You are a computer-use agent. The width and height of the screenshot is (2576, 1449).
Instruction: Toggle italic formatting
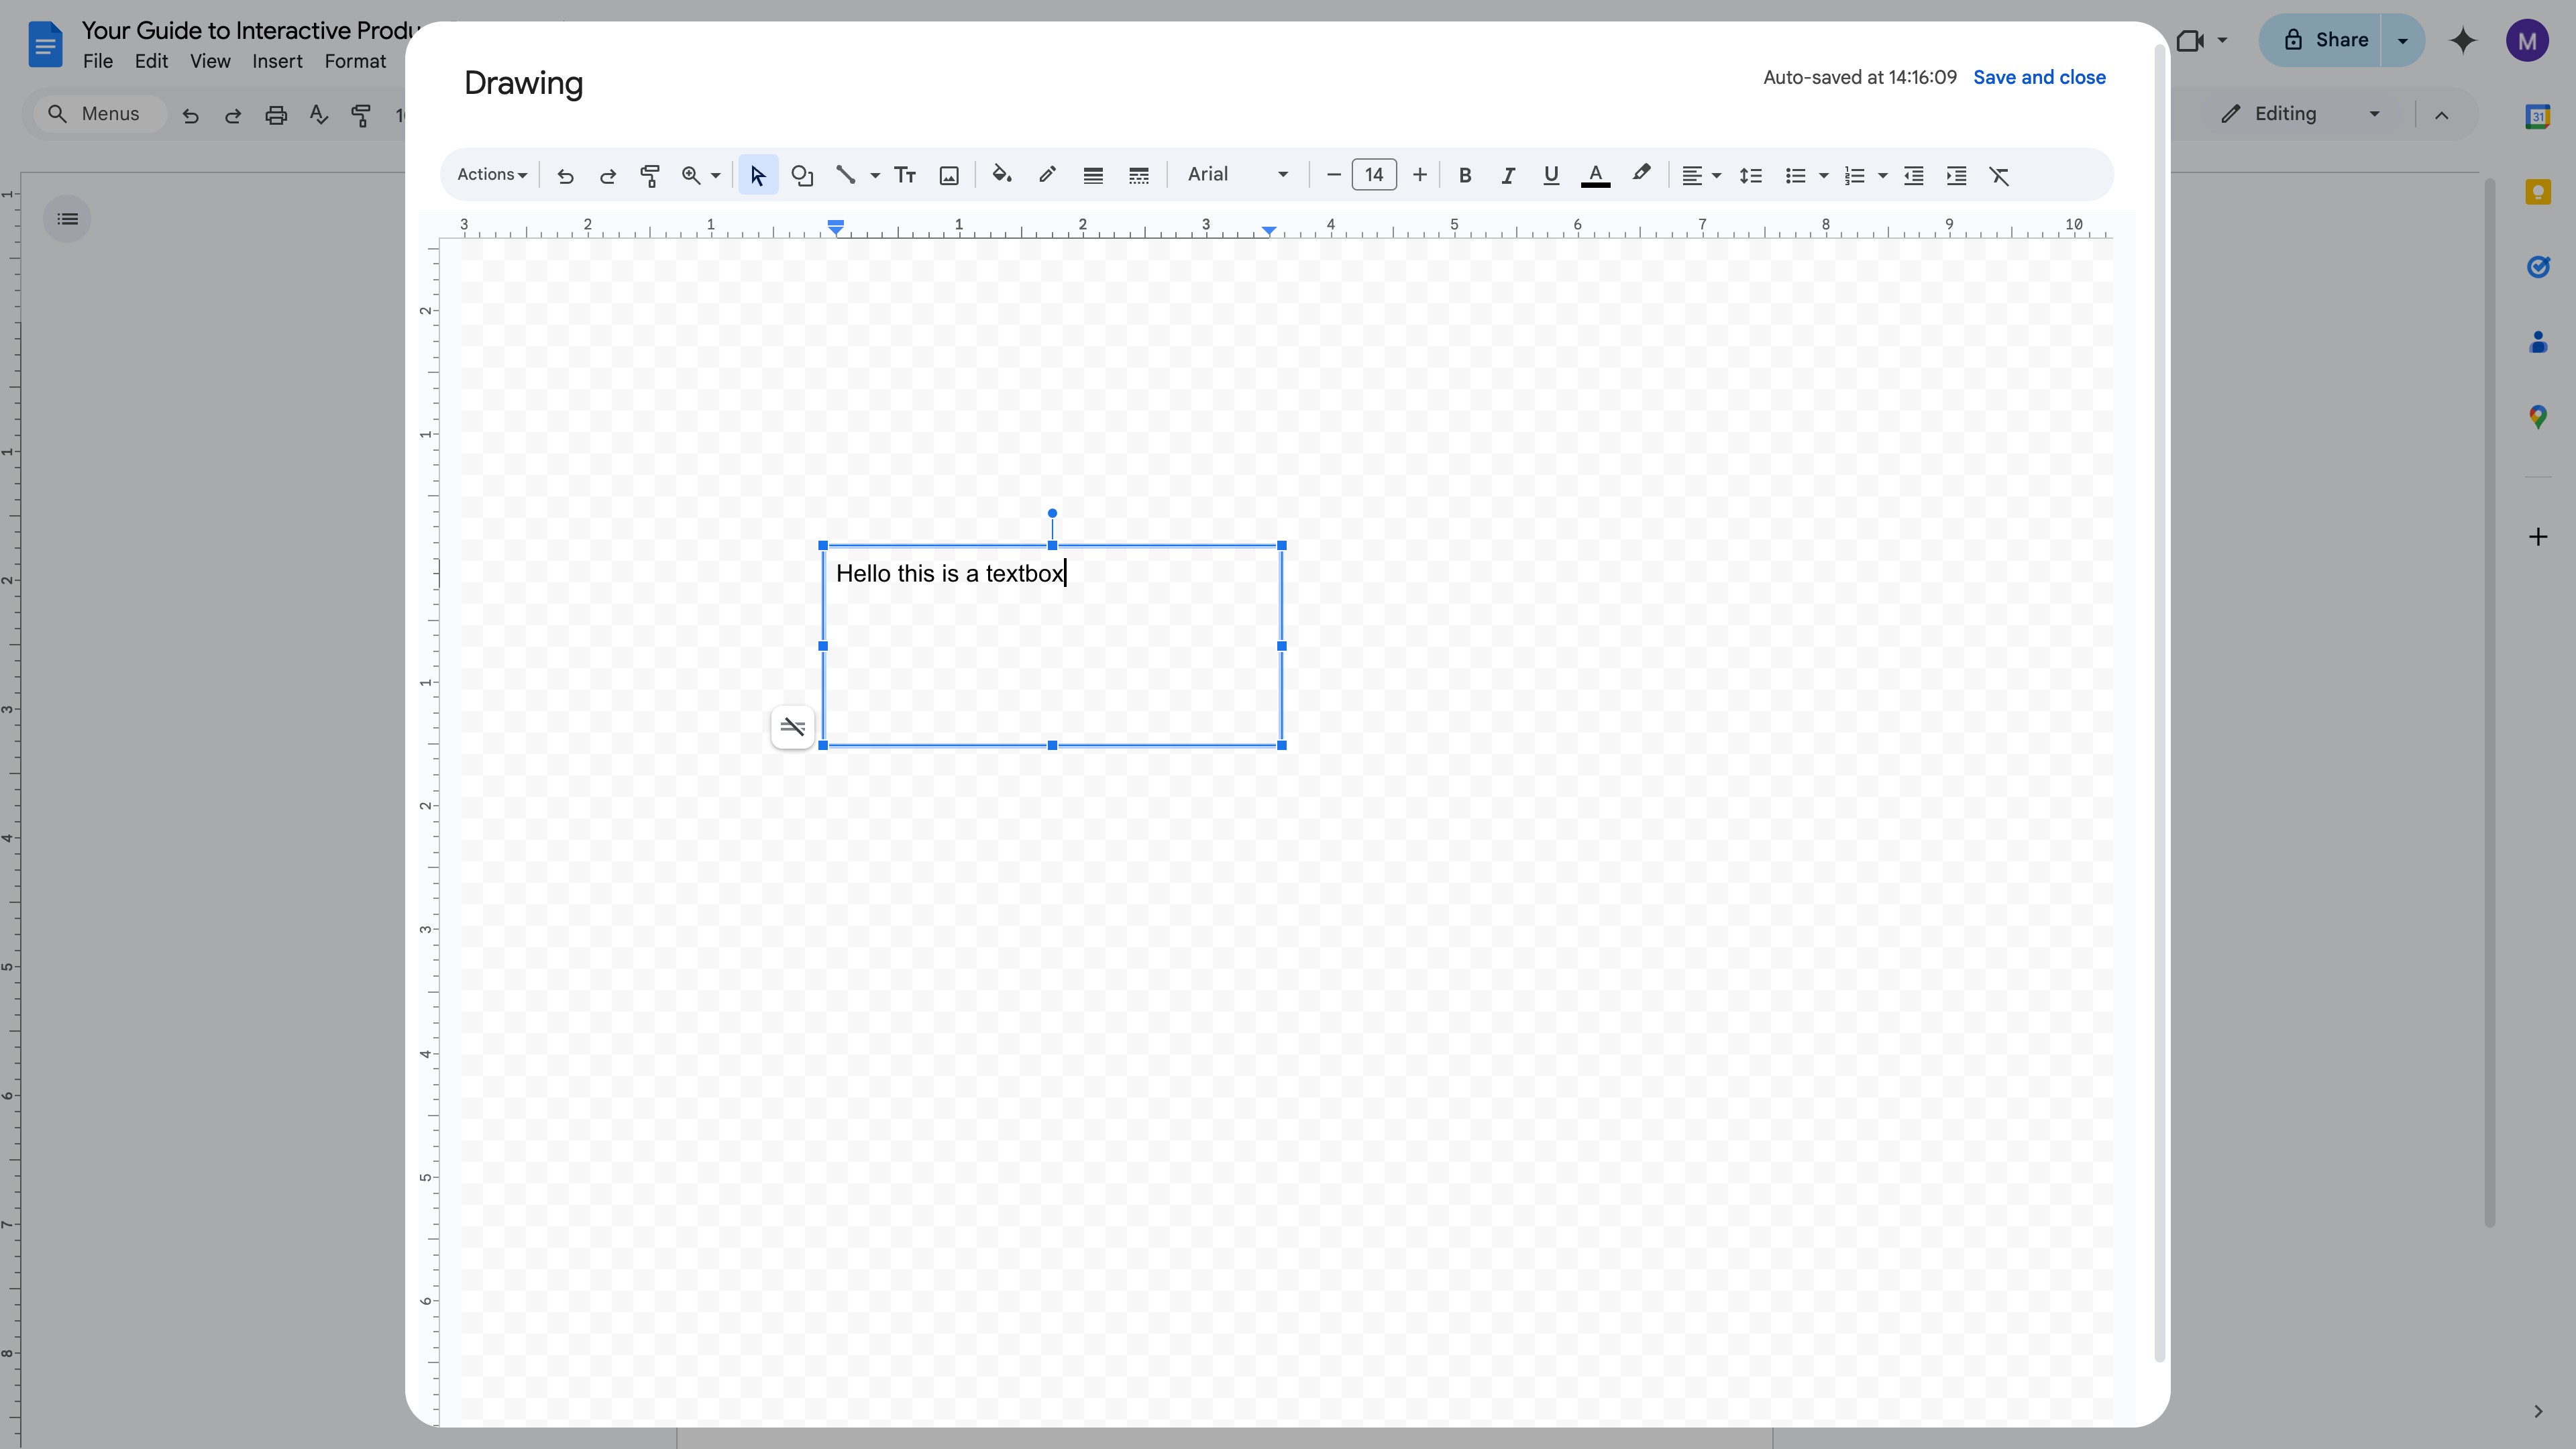(1507, 176)
